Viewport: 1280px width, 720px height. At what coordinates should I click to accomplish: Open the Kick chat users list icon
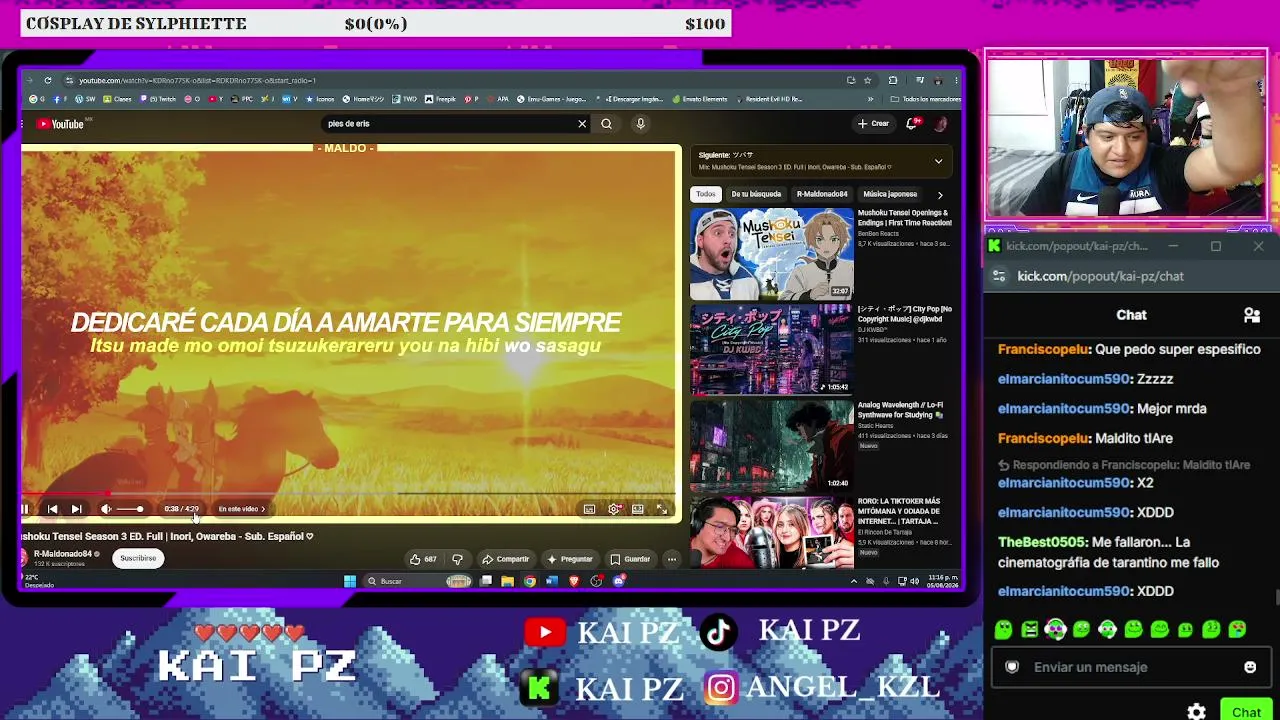[x=1251, y=315]
